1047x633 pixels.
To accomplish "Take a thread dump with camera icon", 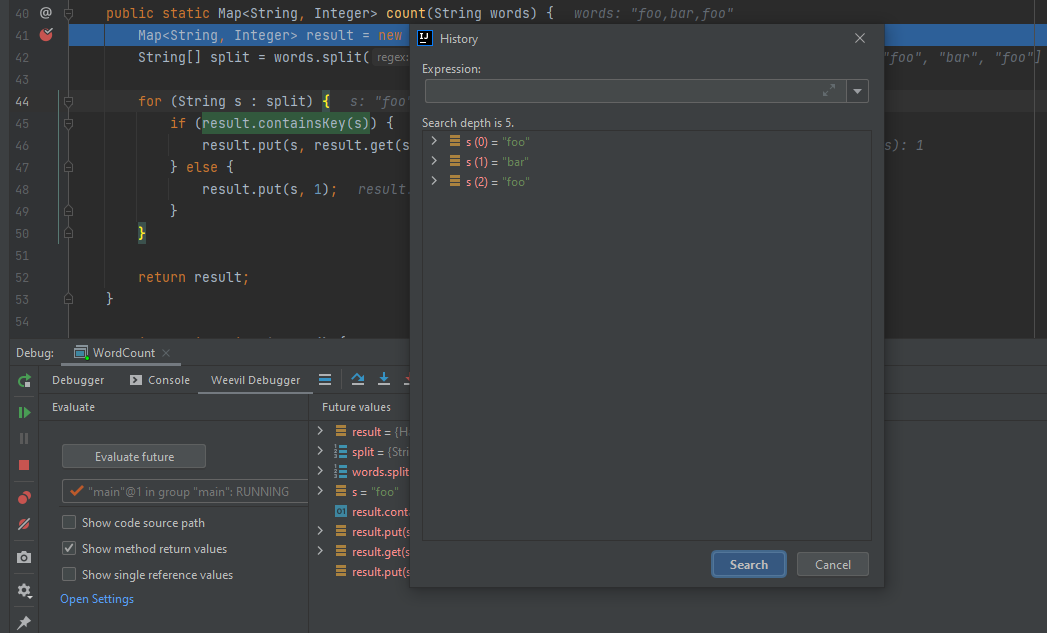I will pos(24,558).
